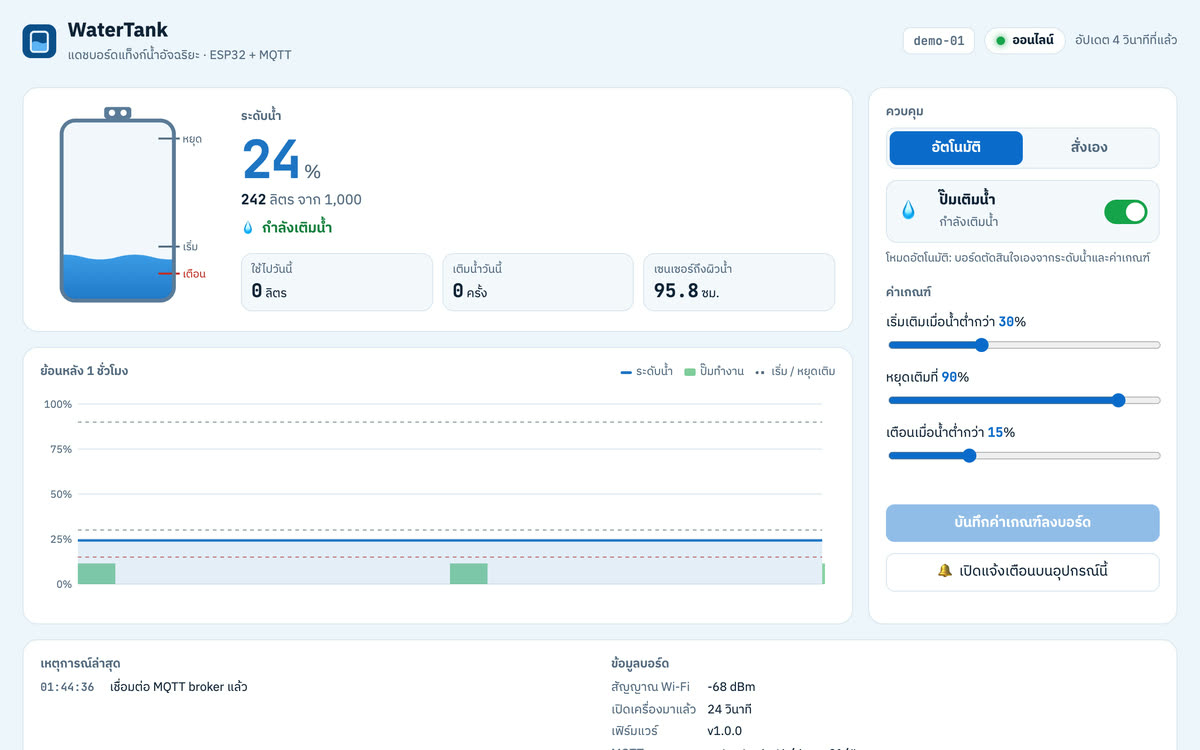
Task: Click the เริ่มเติมเมื่อน้ำต่ำกว่า 30% slider
Action: [1024, 345]
